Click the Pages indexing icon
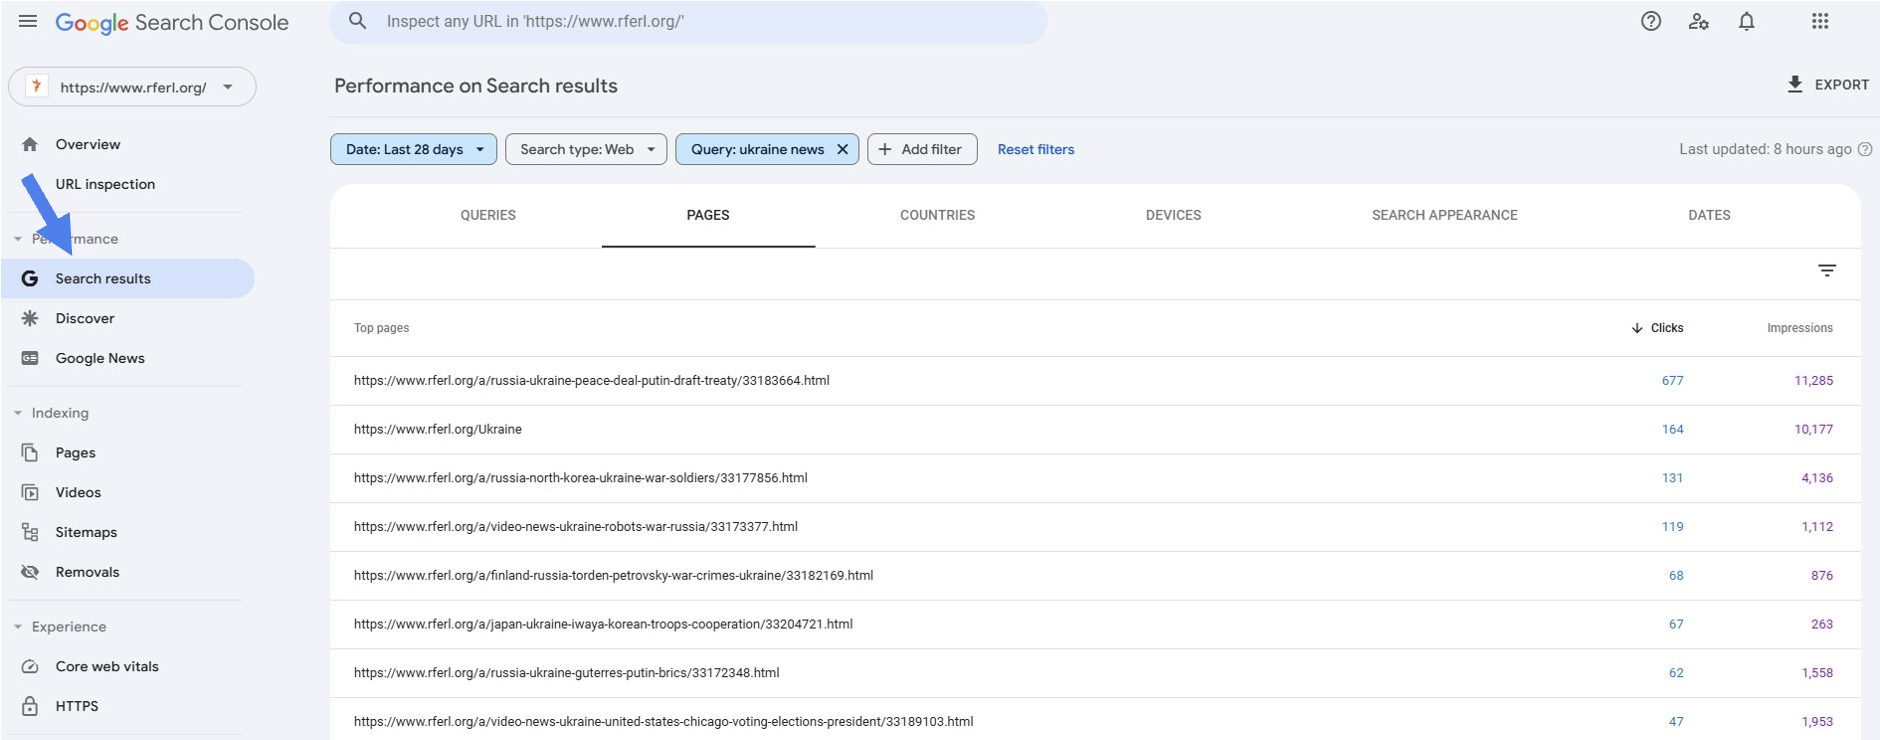Screen dimensions: 1880x740 (30, 453)
